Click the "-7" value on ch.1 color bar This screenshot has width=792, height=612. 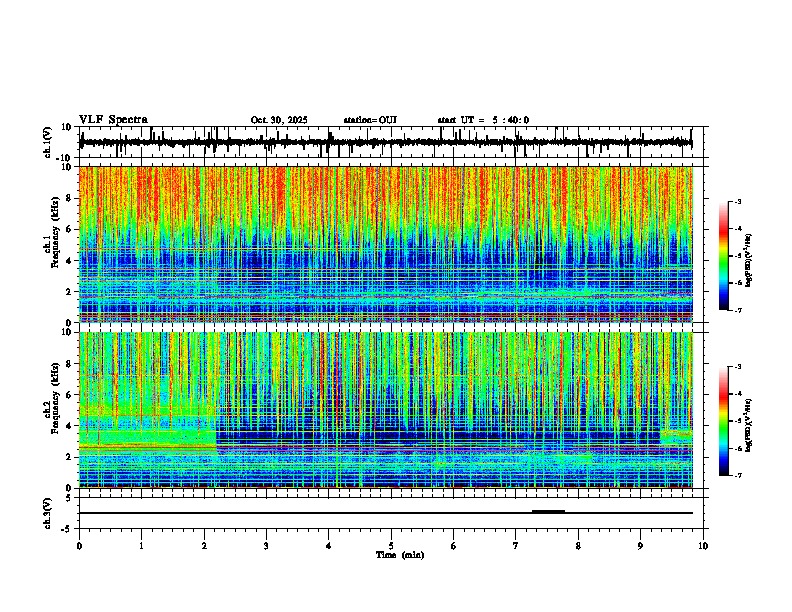738,311
